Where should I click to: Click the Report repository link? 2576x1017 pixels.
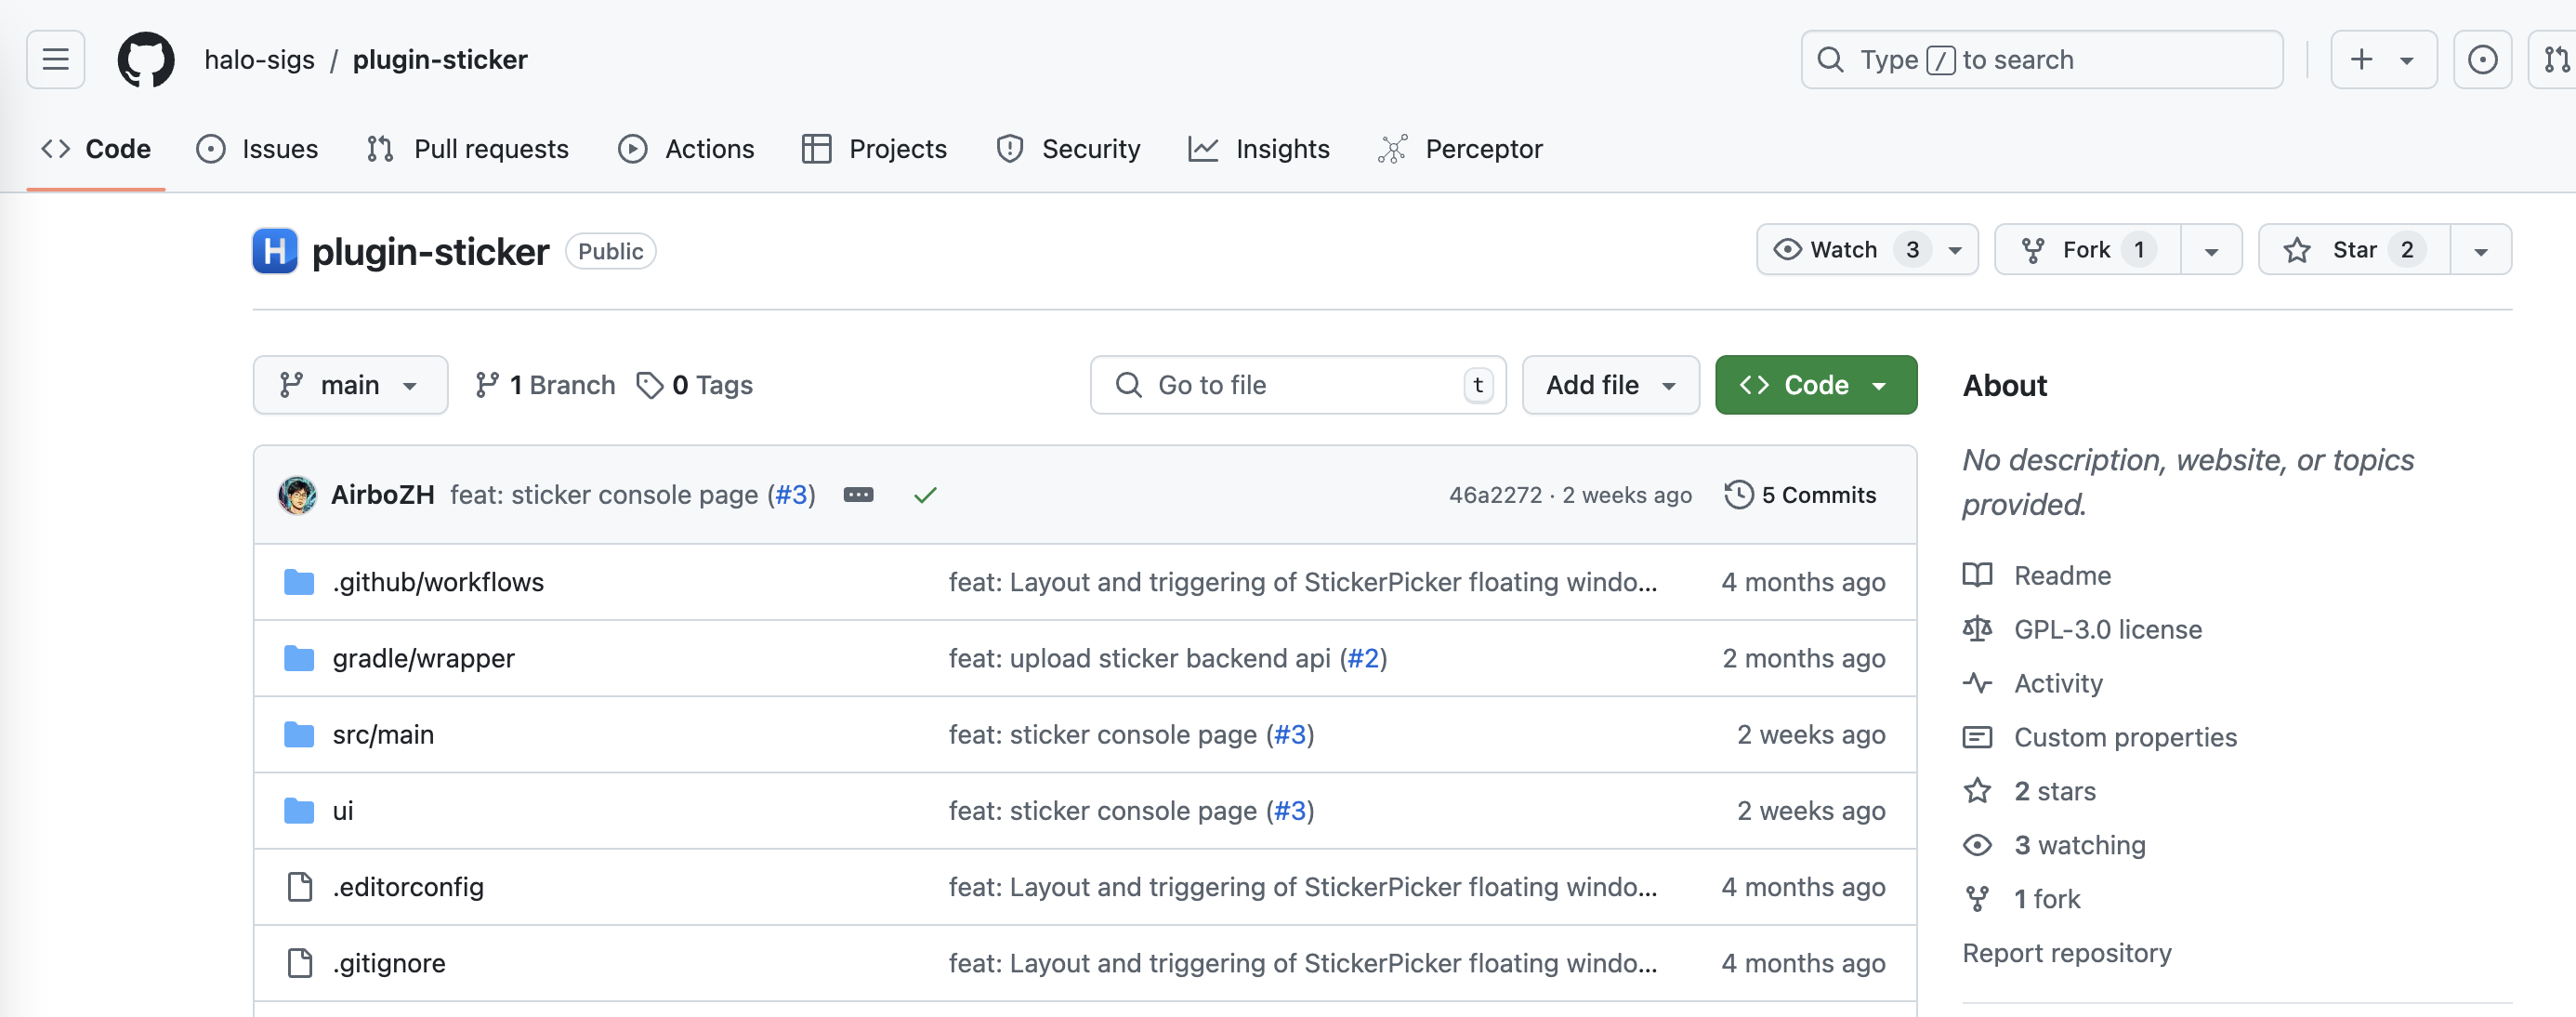2067,953
